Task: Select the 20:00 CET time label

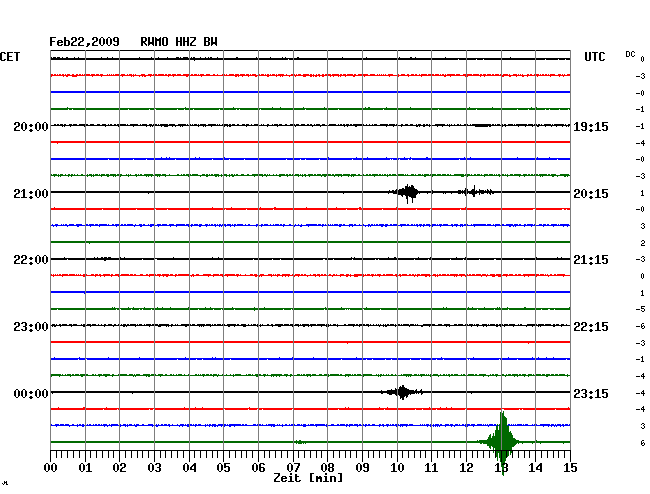Action: pyautogui.click(x=31, y=126)
